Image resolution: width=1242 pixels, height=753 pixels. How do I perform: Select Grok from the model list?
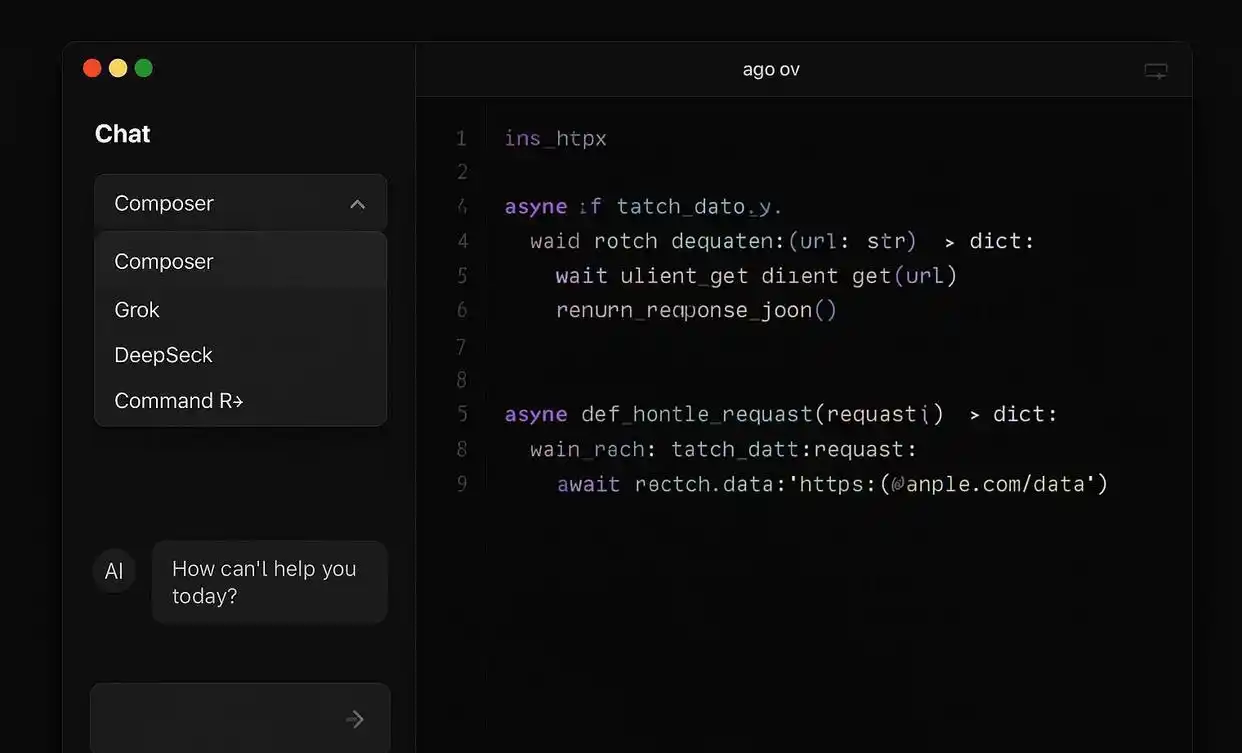pyautogui.click(x=137, y=310)
